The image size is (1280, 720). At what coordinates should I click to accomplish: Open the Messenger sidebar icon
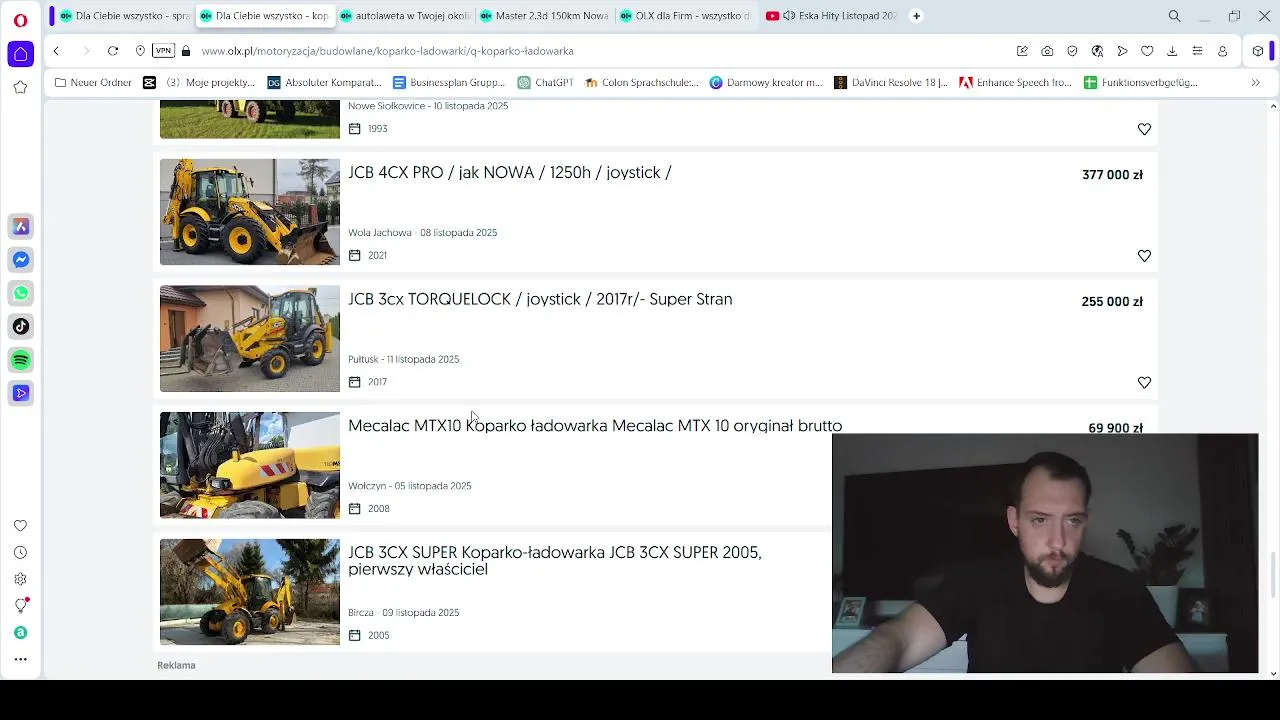click(21, 260)
